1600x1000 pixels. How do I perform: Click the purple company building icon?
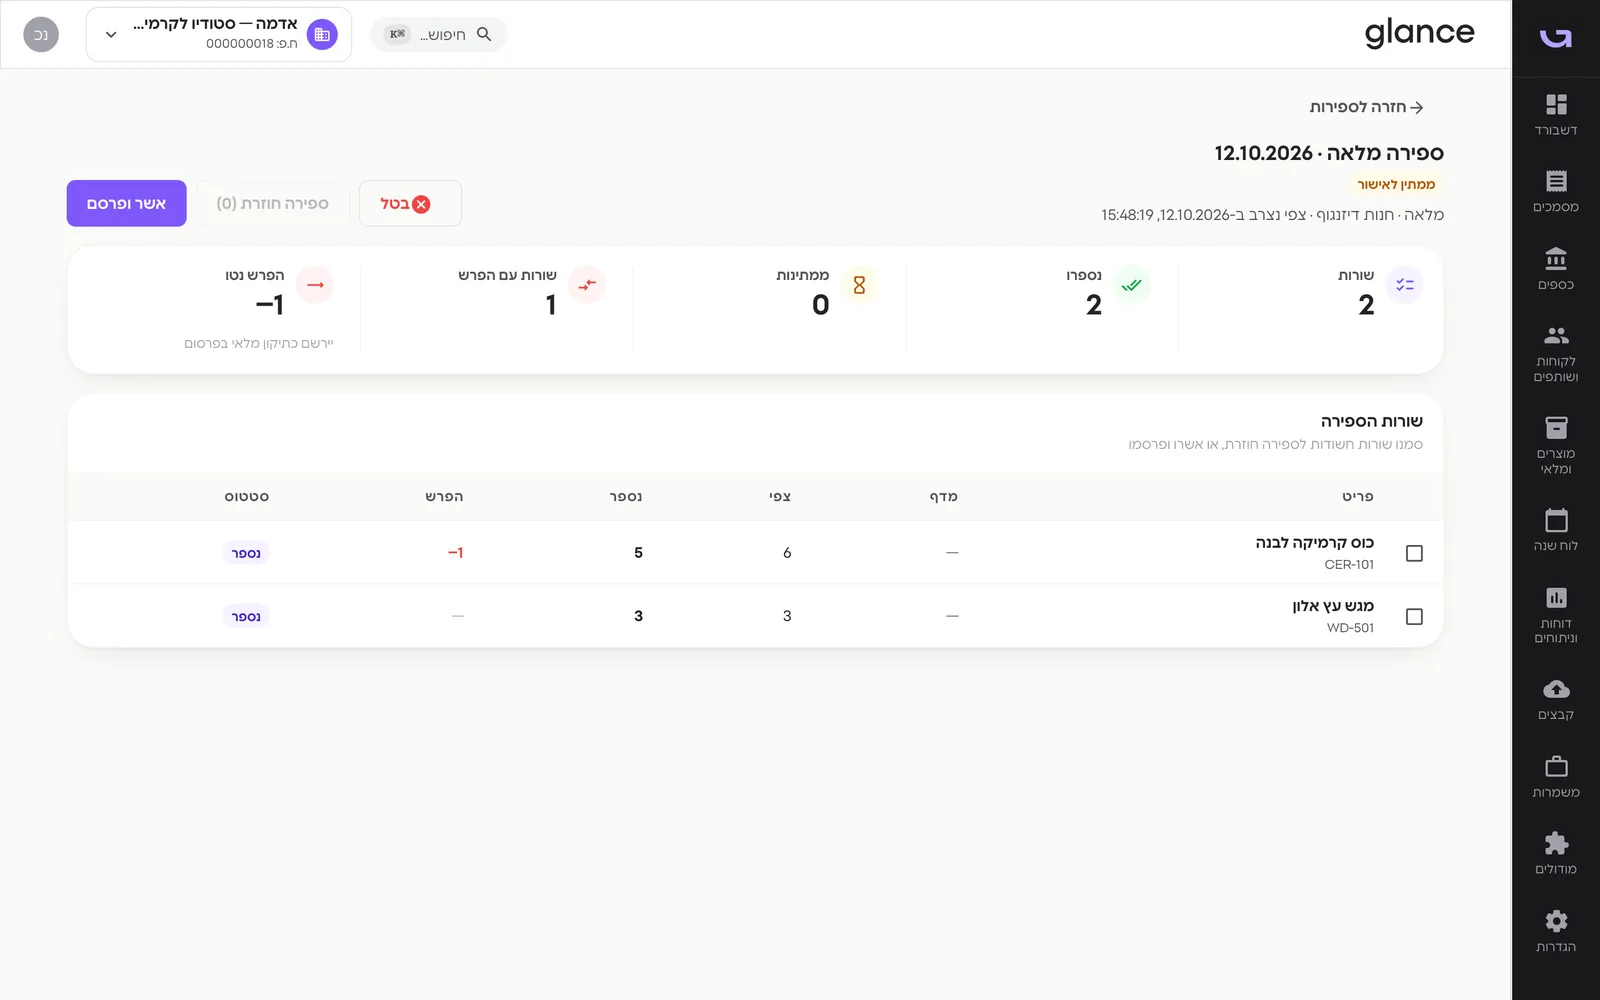[x=322, y=34]
